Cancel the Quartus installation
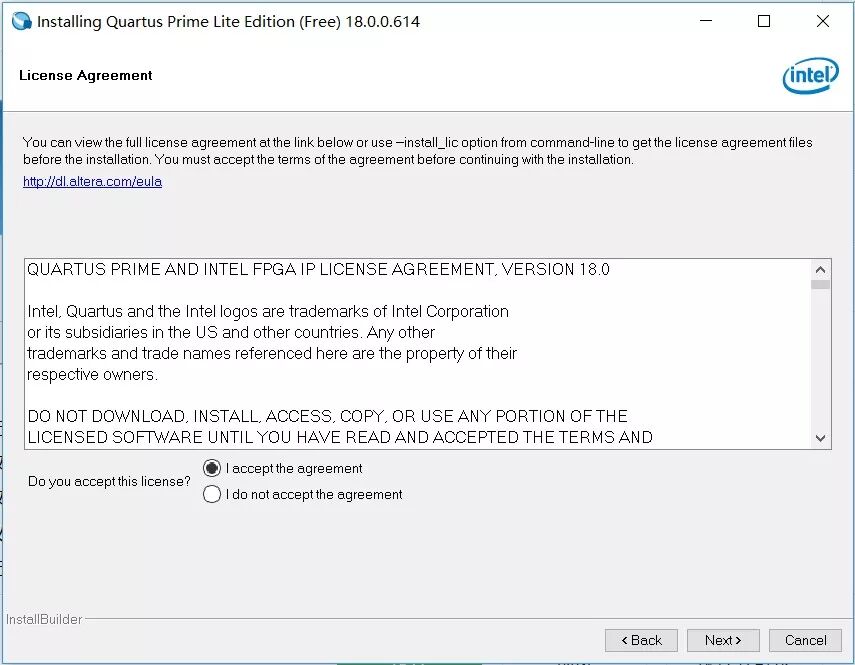The image size is (855, 665). click(805, 640)
